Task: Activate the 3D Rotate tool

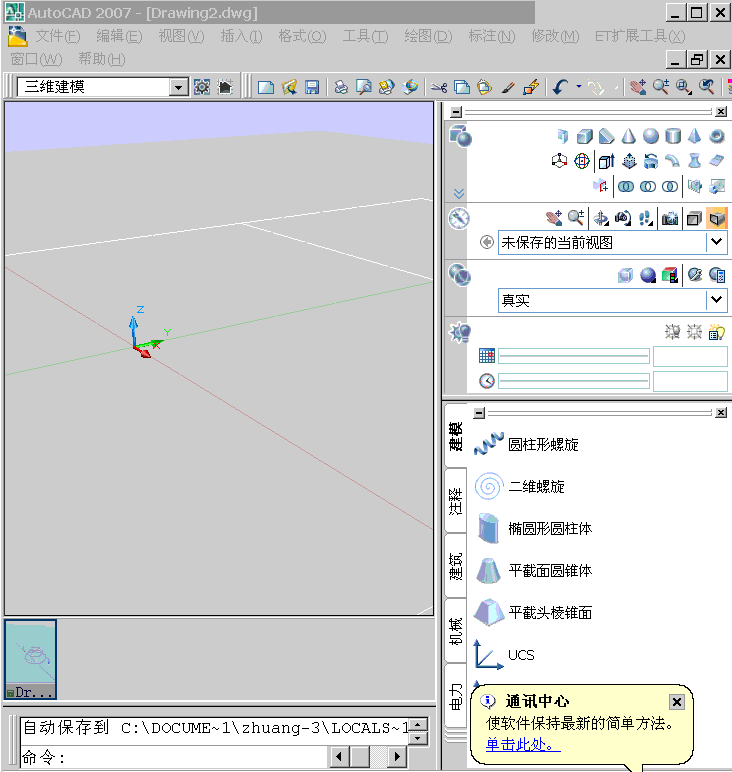Action: (581, 161)
